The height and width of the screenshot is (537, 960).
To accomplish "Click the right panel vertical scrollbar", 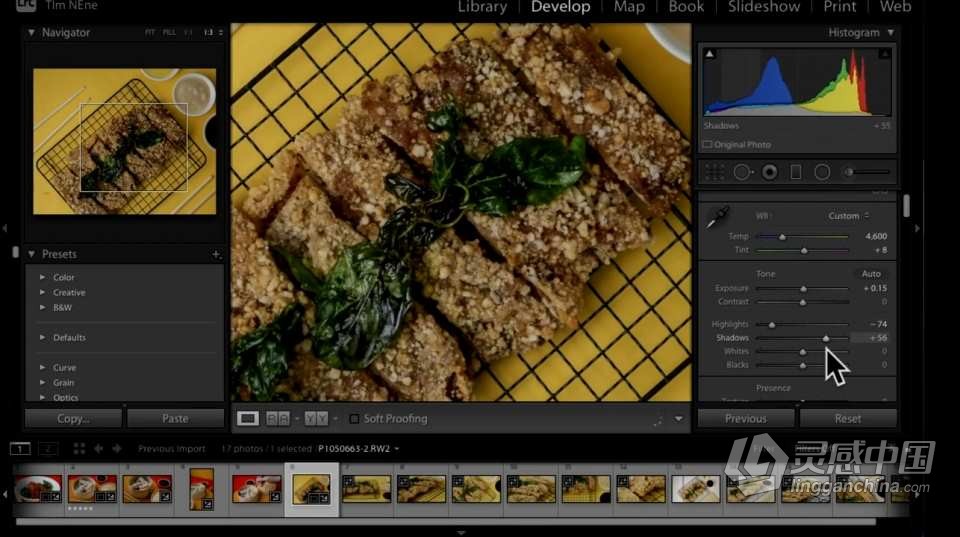I will pyautogui.click(x=906, y=206).
